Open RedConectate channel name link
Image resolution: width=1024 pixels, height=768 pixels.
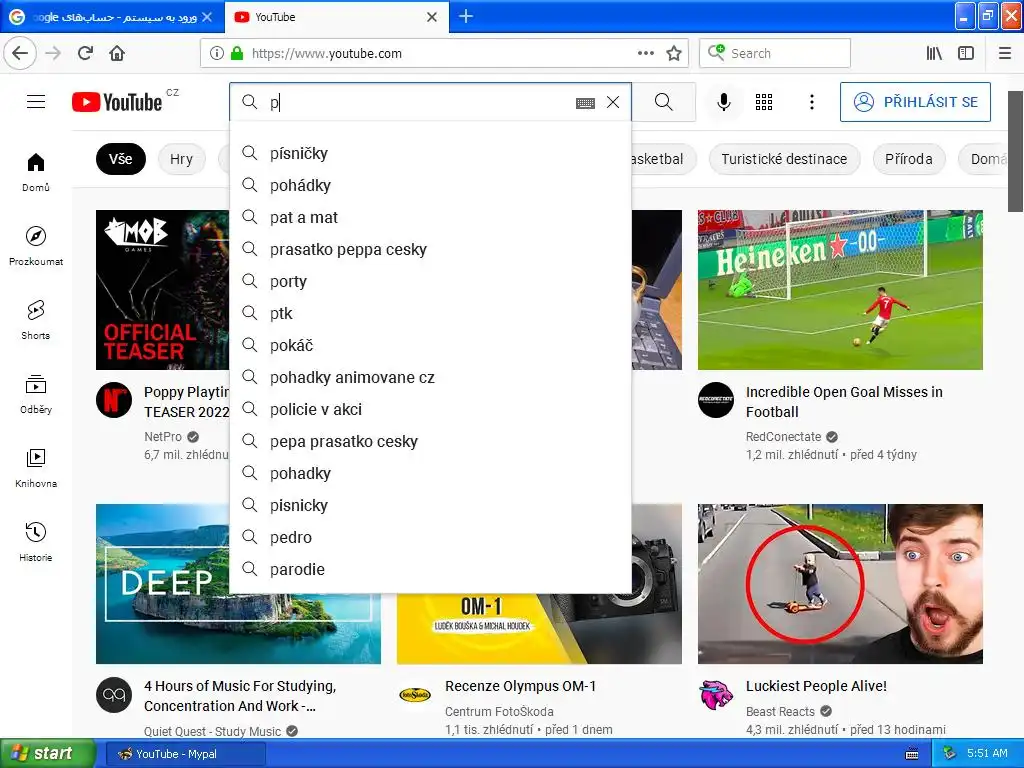click(x=784, y=436)
